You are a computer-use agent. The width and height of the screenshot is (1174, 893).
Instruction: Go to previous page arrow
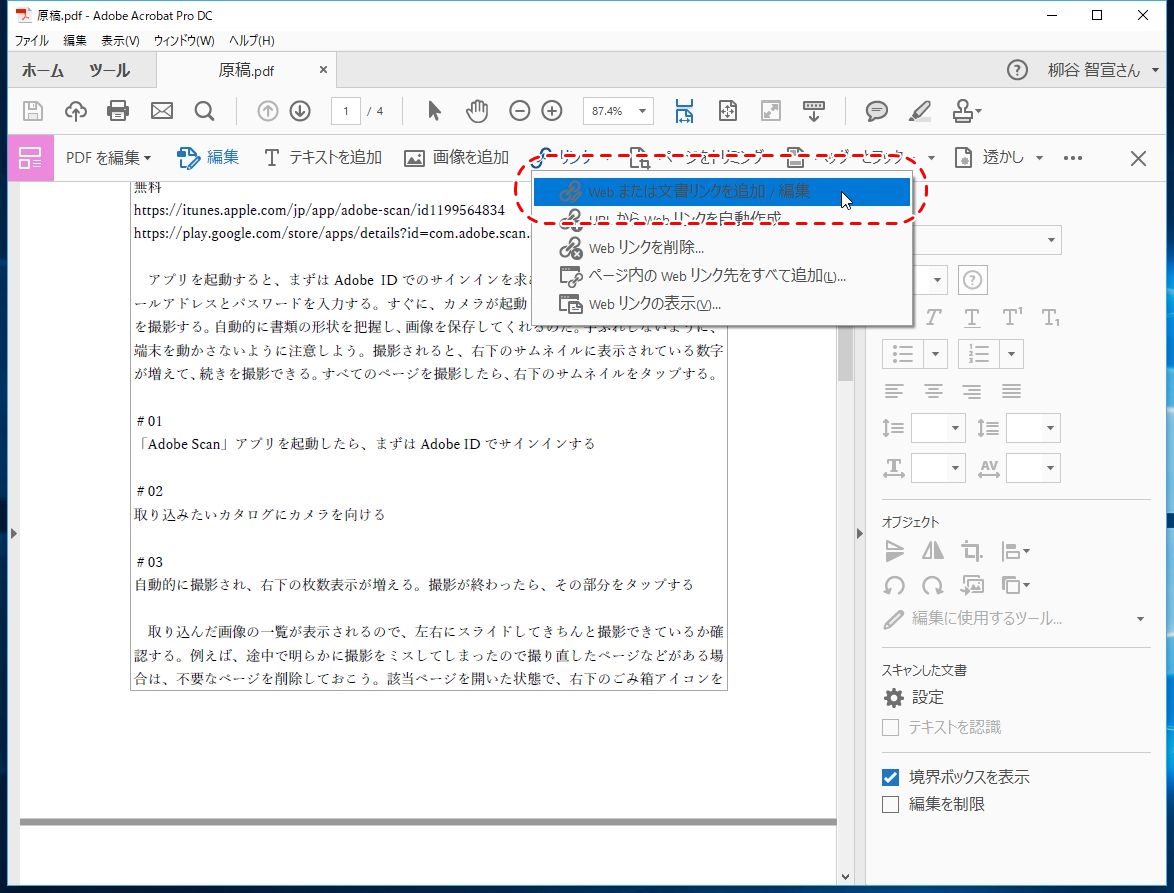coord(268,111)
